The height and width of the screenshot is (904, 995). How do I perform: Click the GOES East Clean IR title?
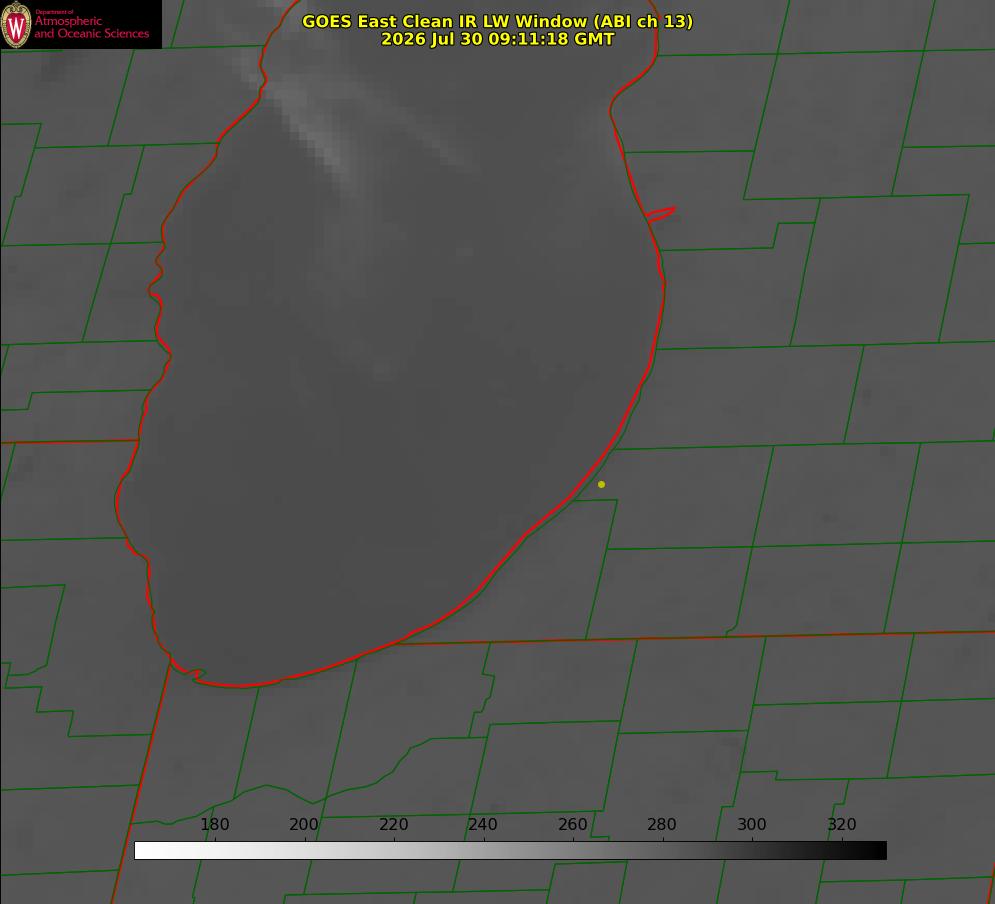click(497, 21)
